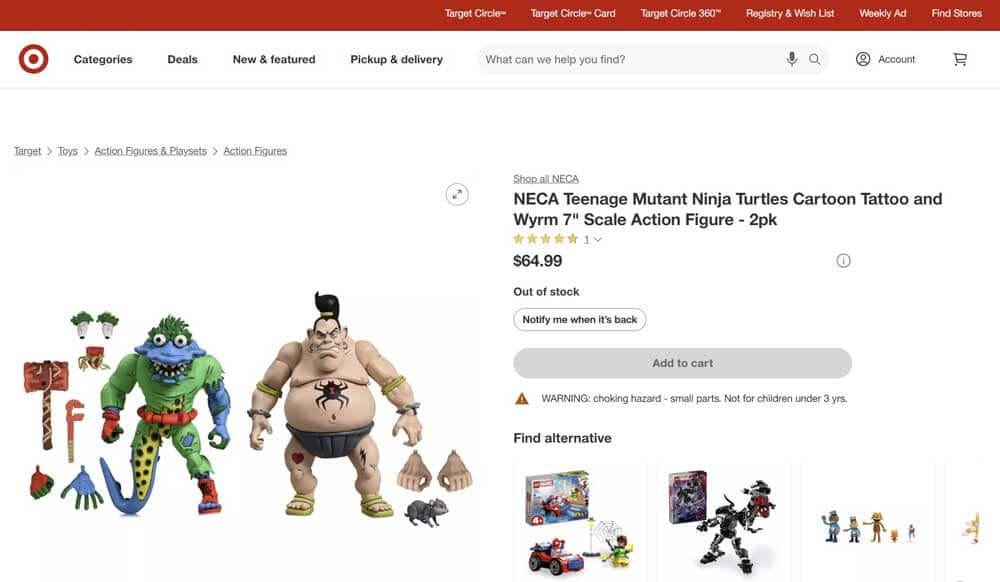Open the Shop all NECA link
1000x582 pixels.
(545, 178)
